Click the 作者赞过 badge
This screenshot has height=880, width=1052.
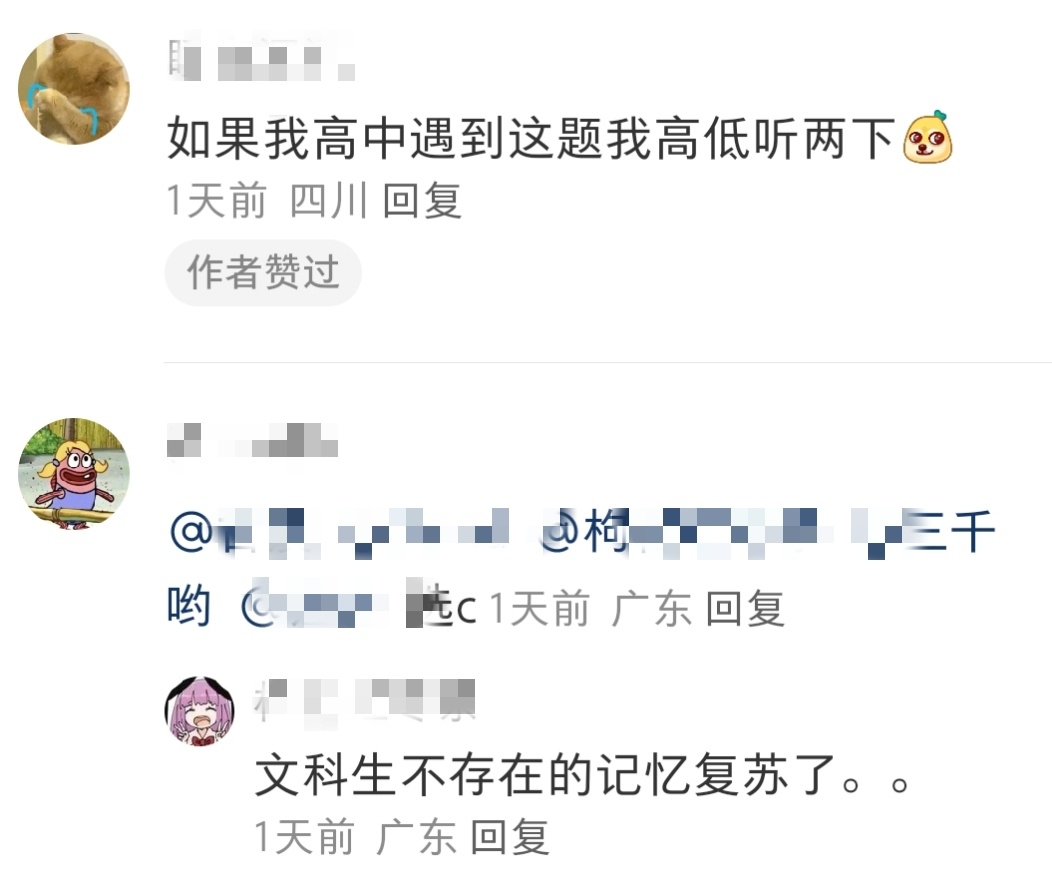point(263,272)
